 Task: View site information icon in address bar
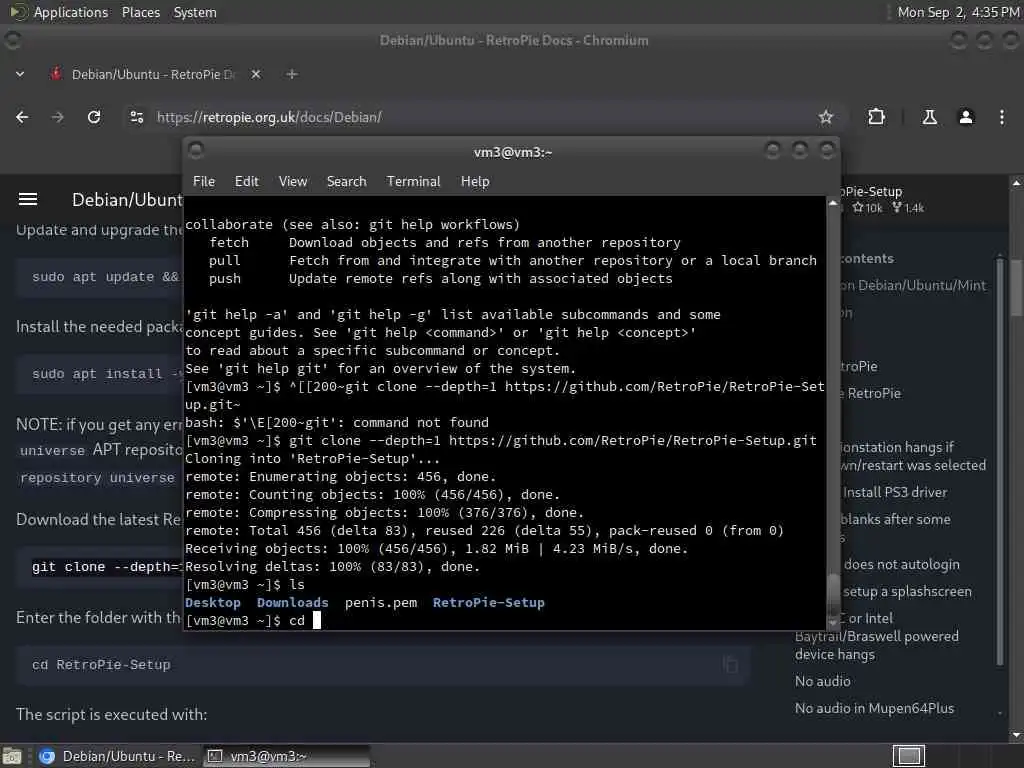[136, 117]
